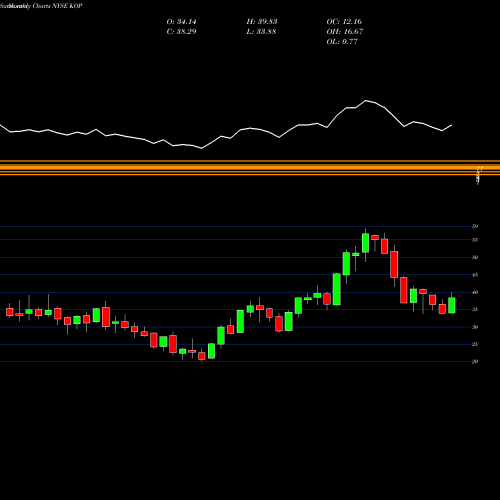Click the 35 price axis label
500x500 pixels.
[475, 310]
